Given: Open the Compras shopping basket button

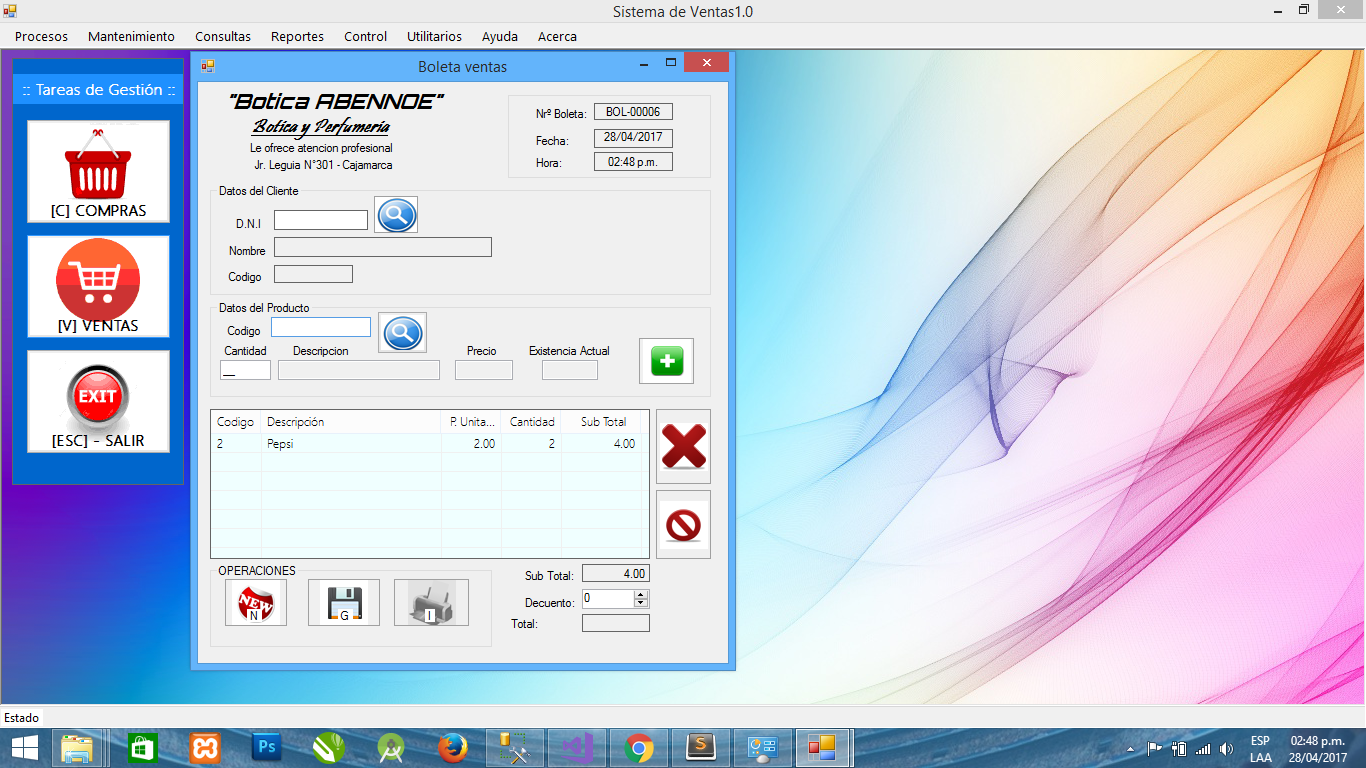Looking at the screenshot, I should coord(98,171).
